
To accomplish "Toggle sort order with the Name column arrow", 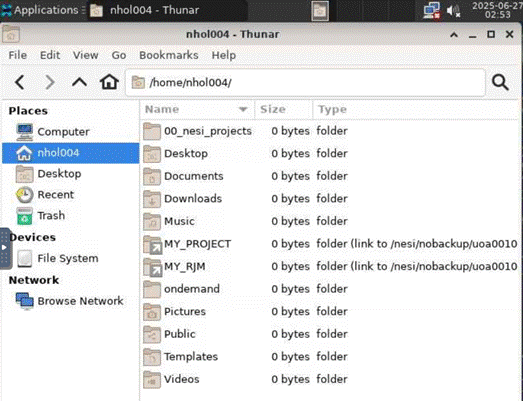I will coord(243,109).
